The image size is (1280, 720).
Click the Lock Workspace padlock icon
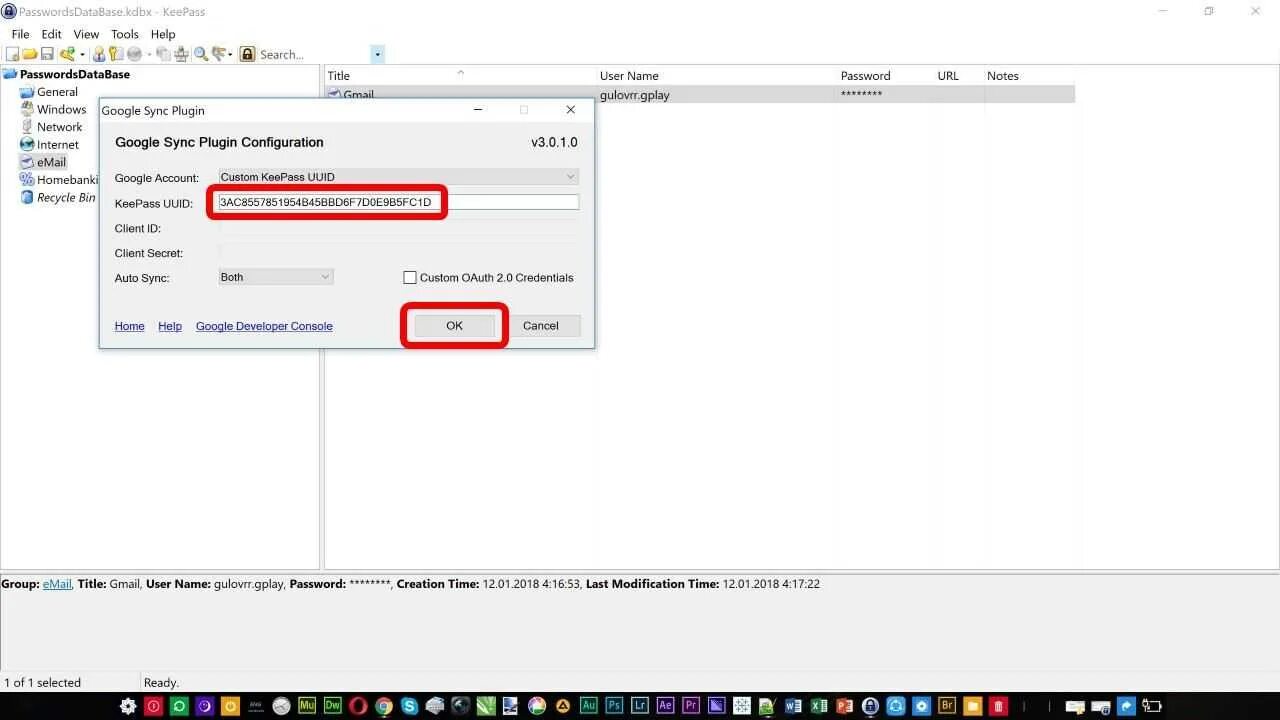point(247,54)
